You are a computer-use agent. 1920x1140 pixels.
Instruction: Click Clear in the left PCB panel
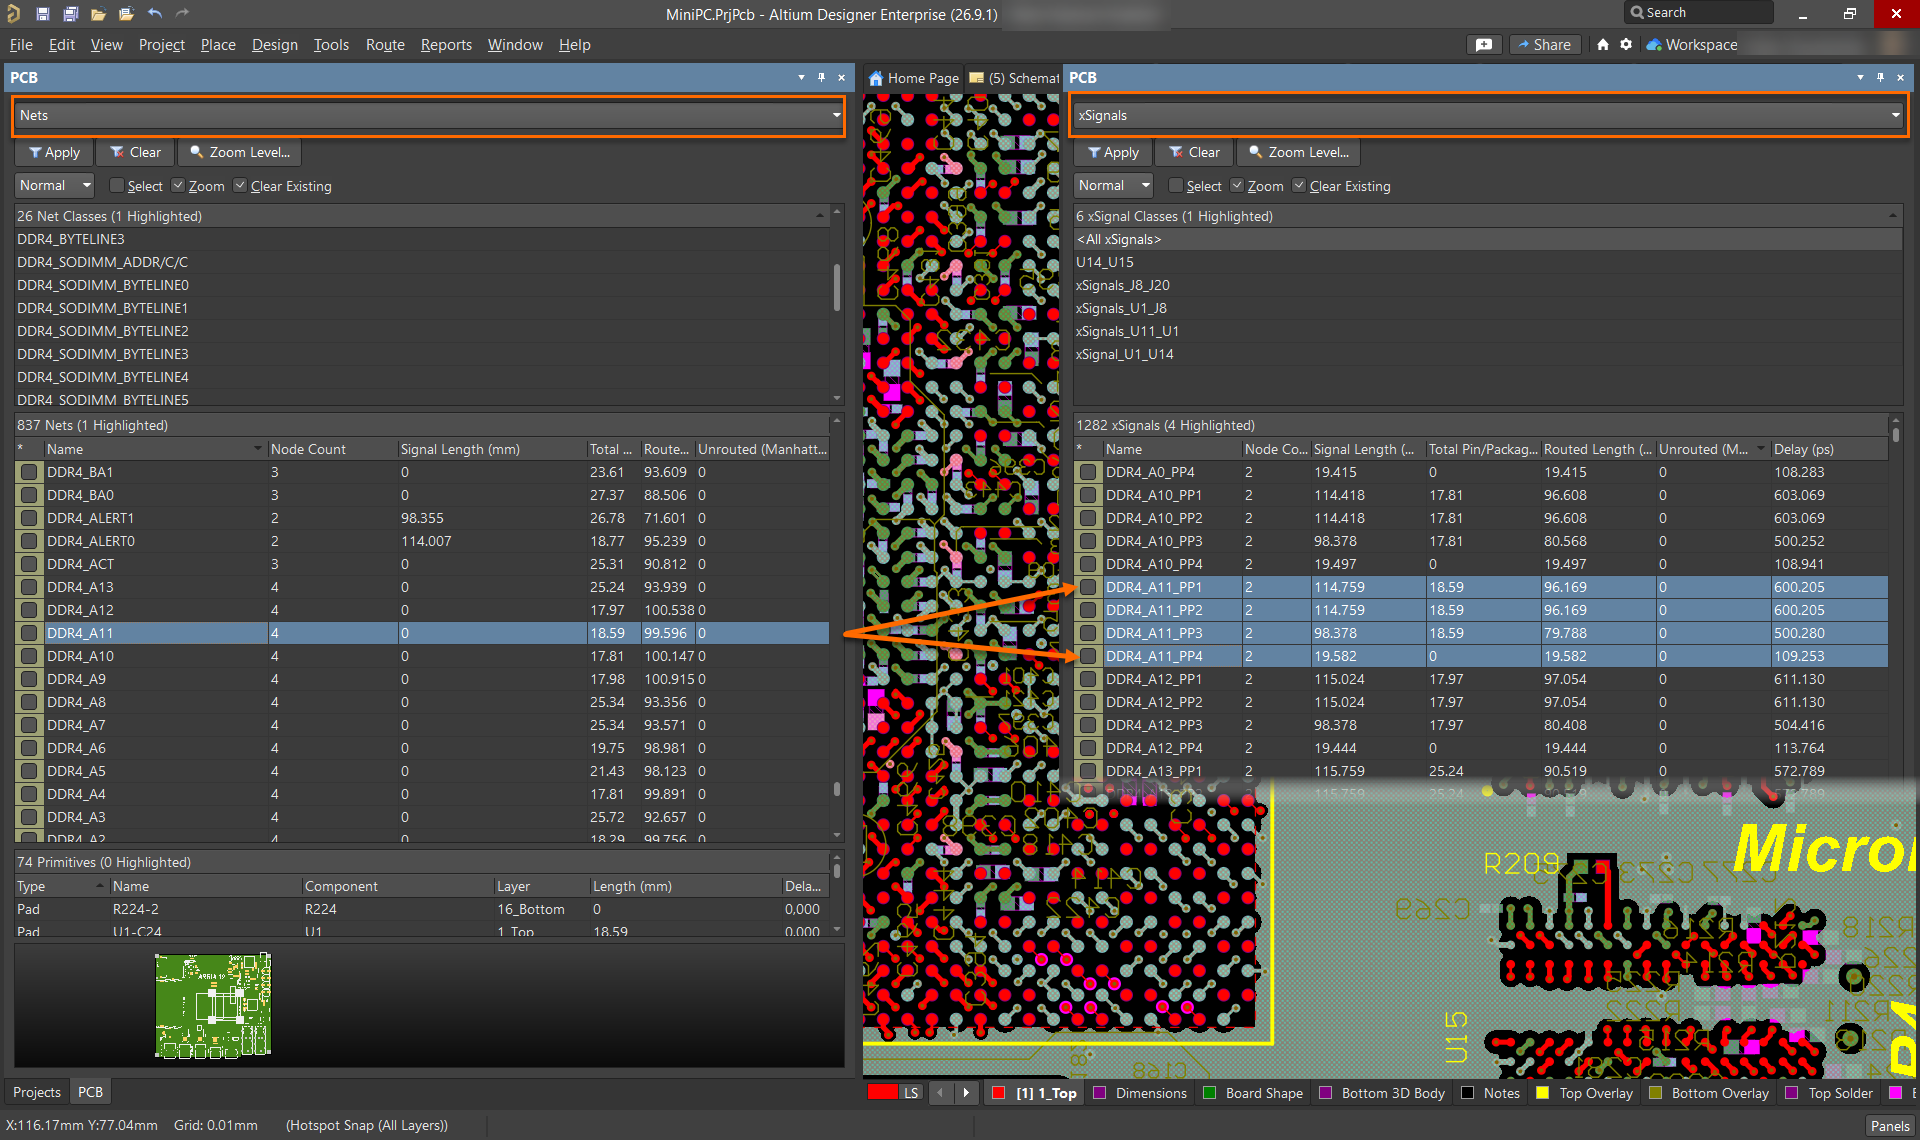point(135,152)
